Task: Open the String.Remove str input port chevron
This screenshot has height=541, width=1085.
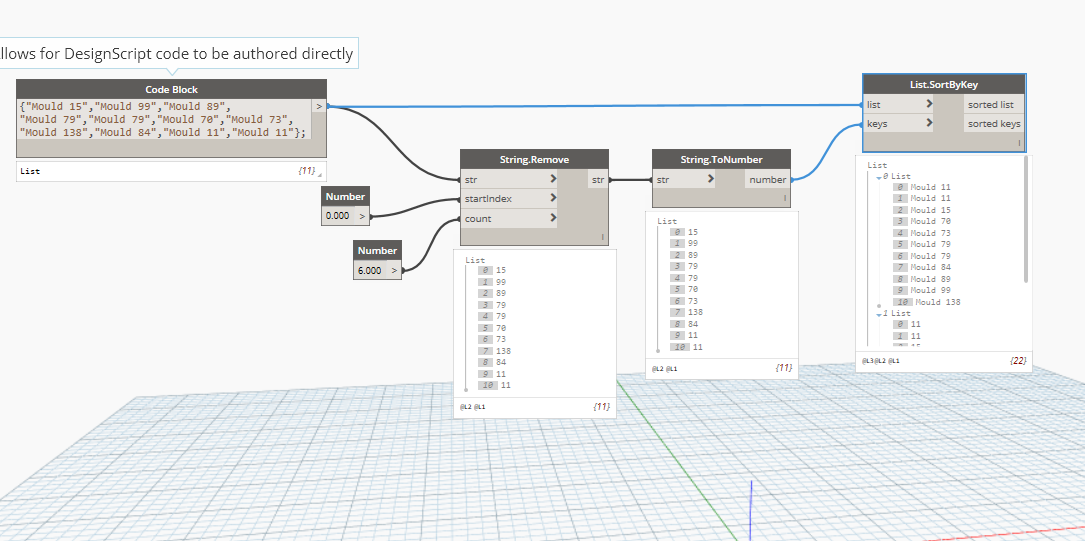Action: (x=554, y=180)
